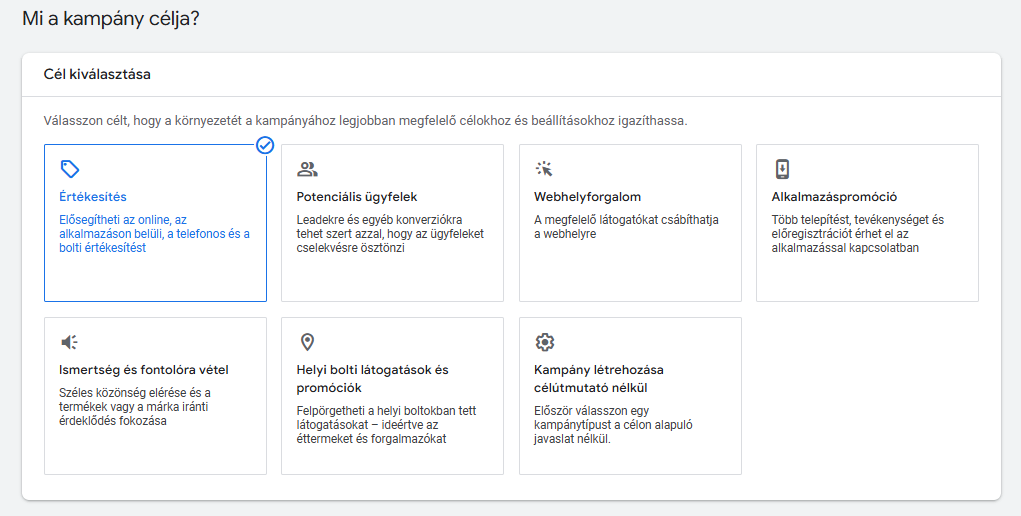The width and height of the screenshot is (1021, 516).
Task: Click the Alkalmazáspromóció description text
Action: point(858,234)
